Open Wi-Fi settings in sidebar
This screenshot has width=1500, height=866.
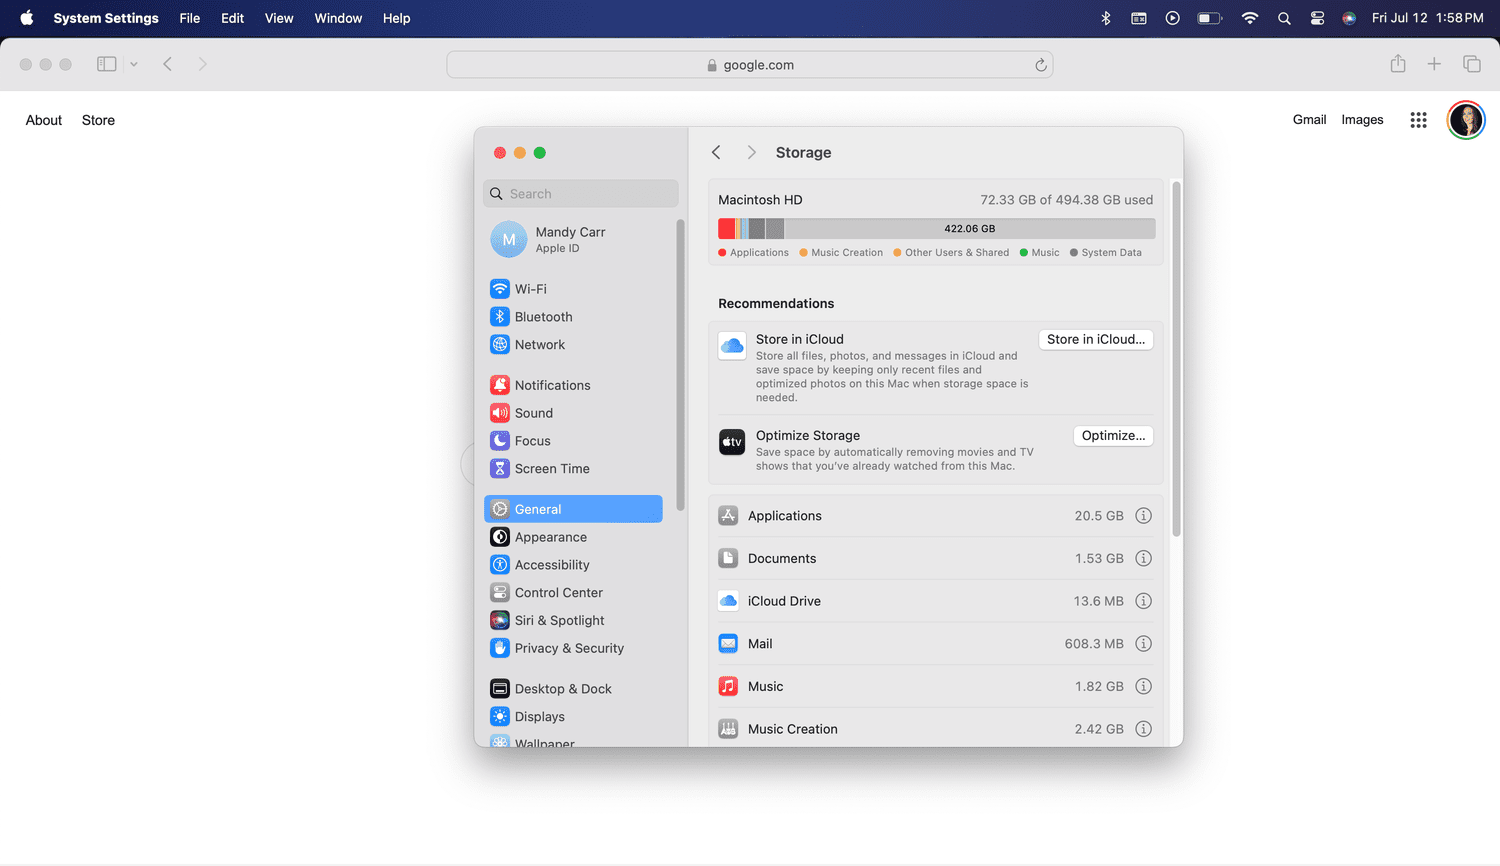coord(530,289)
